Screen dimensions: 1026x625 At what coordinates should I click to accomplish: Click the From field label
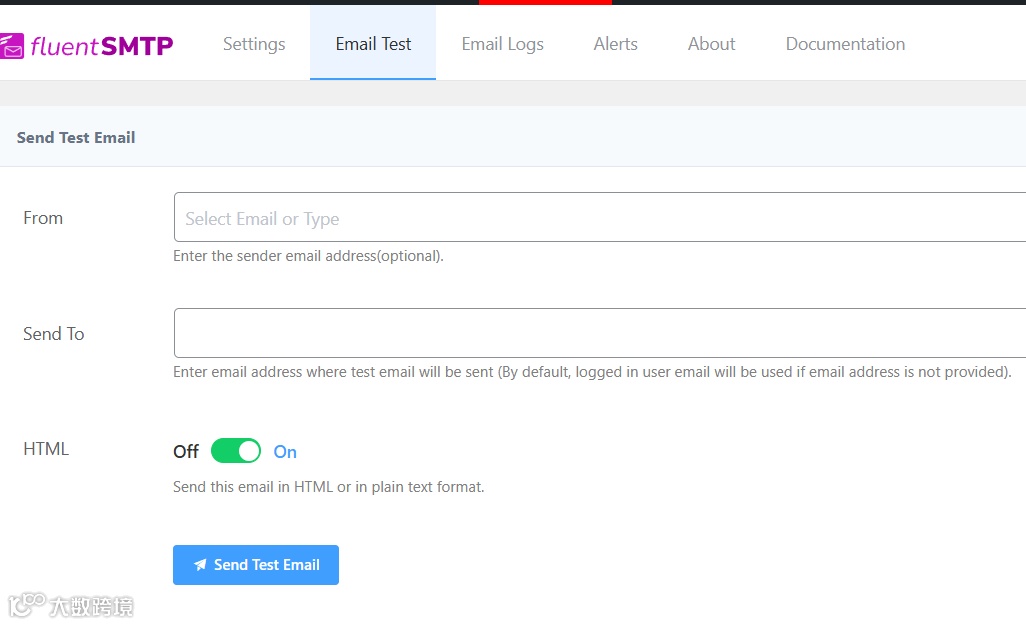coord(43,218)
